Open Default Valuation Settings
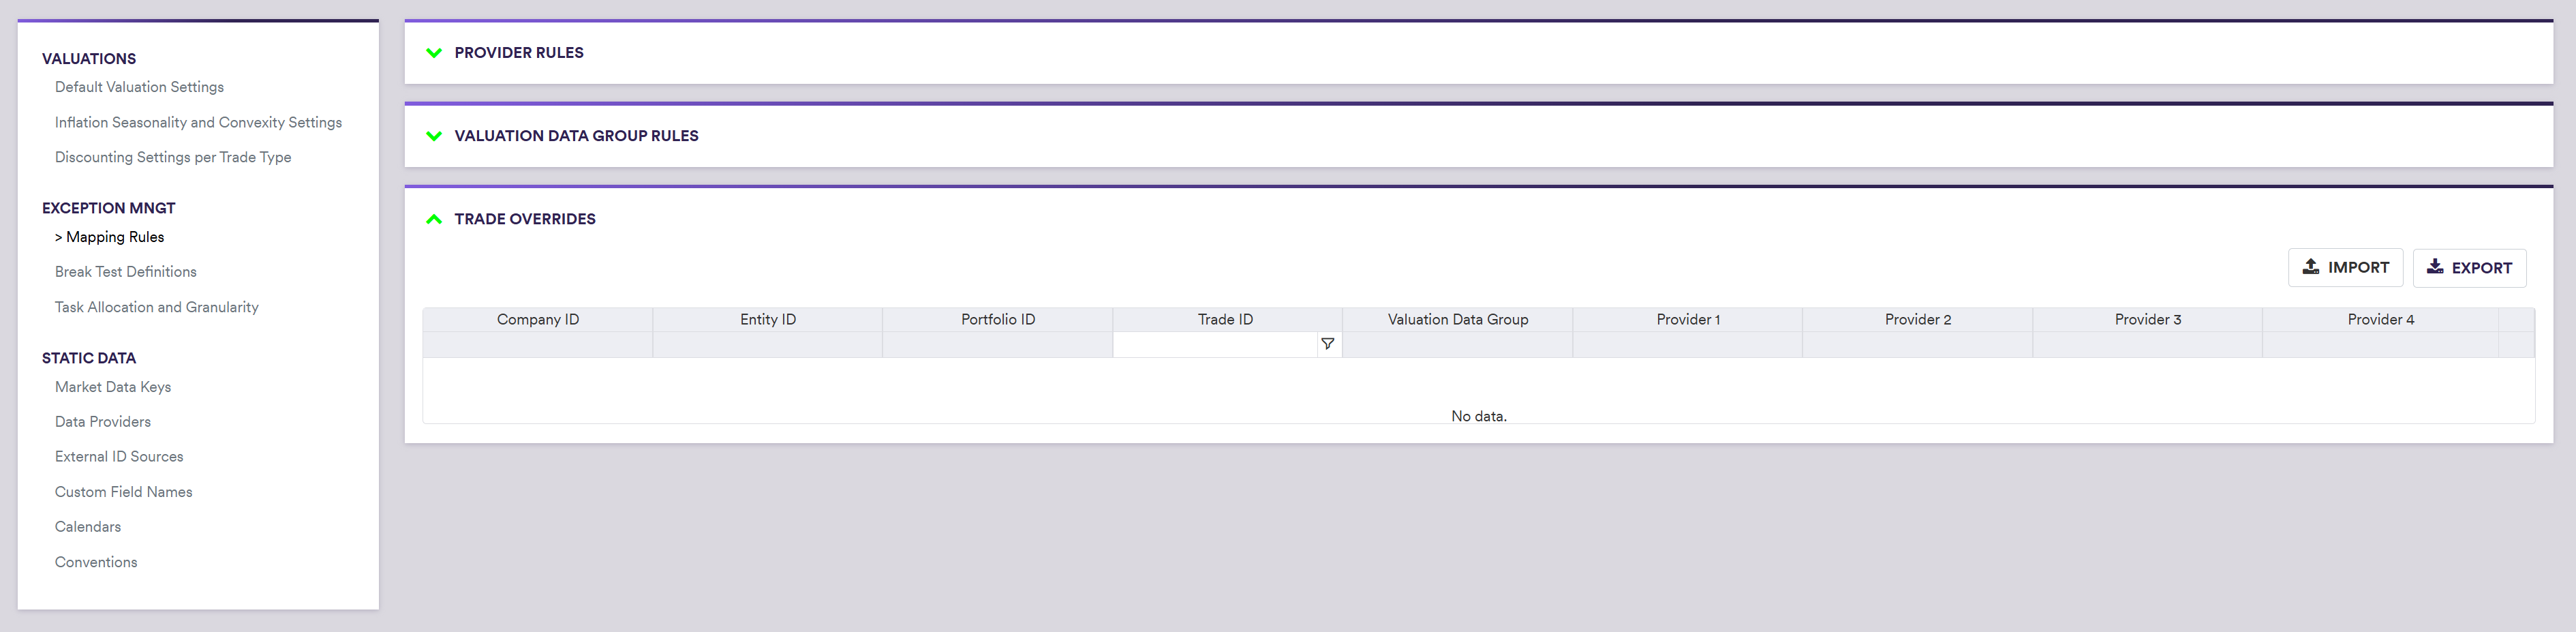 click(x=139, y=87)
